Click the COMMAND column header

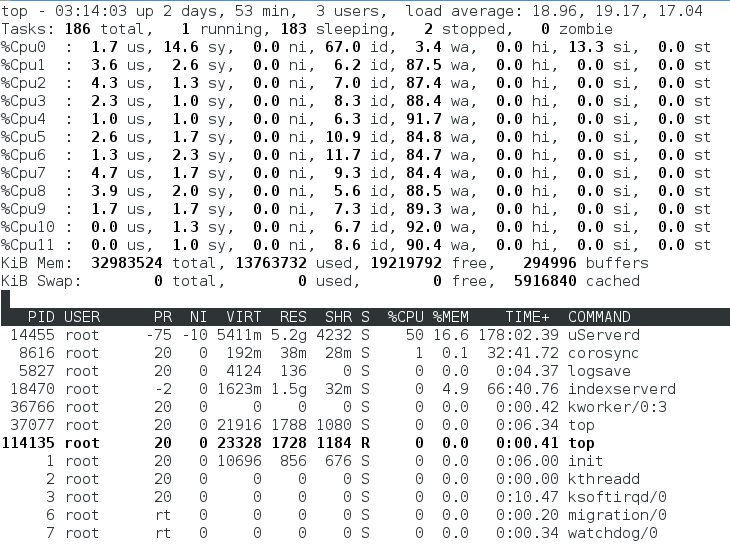[x=599, y=317]
